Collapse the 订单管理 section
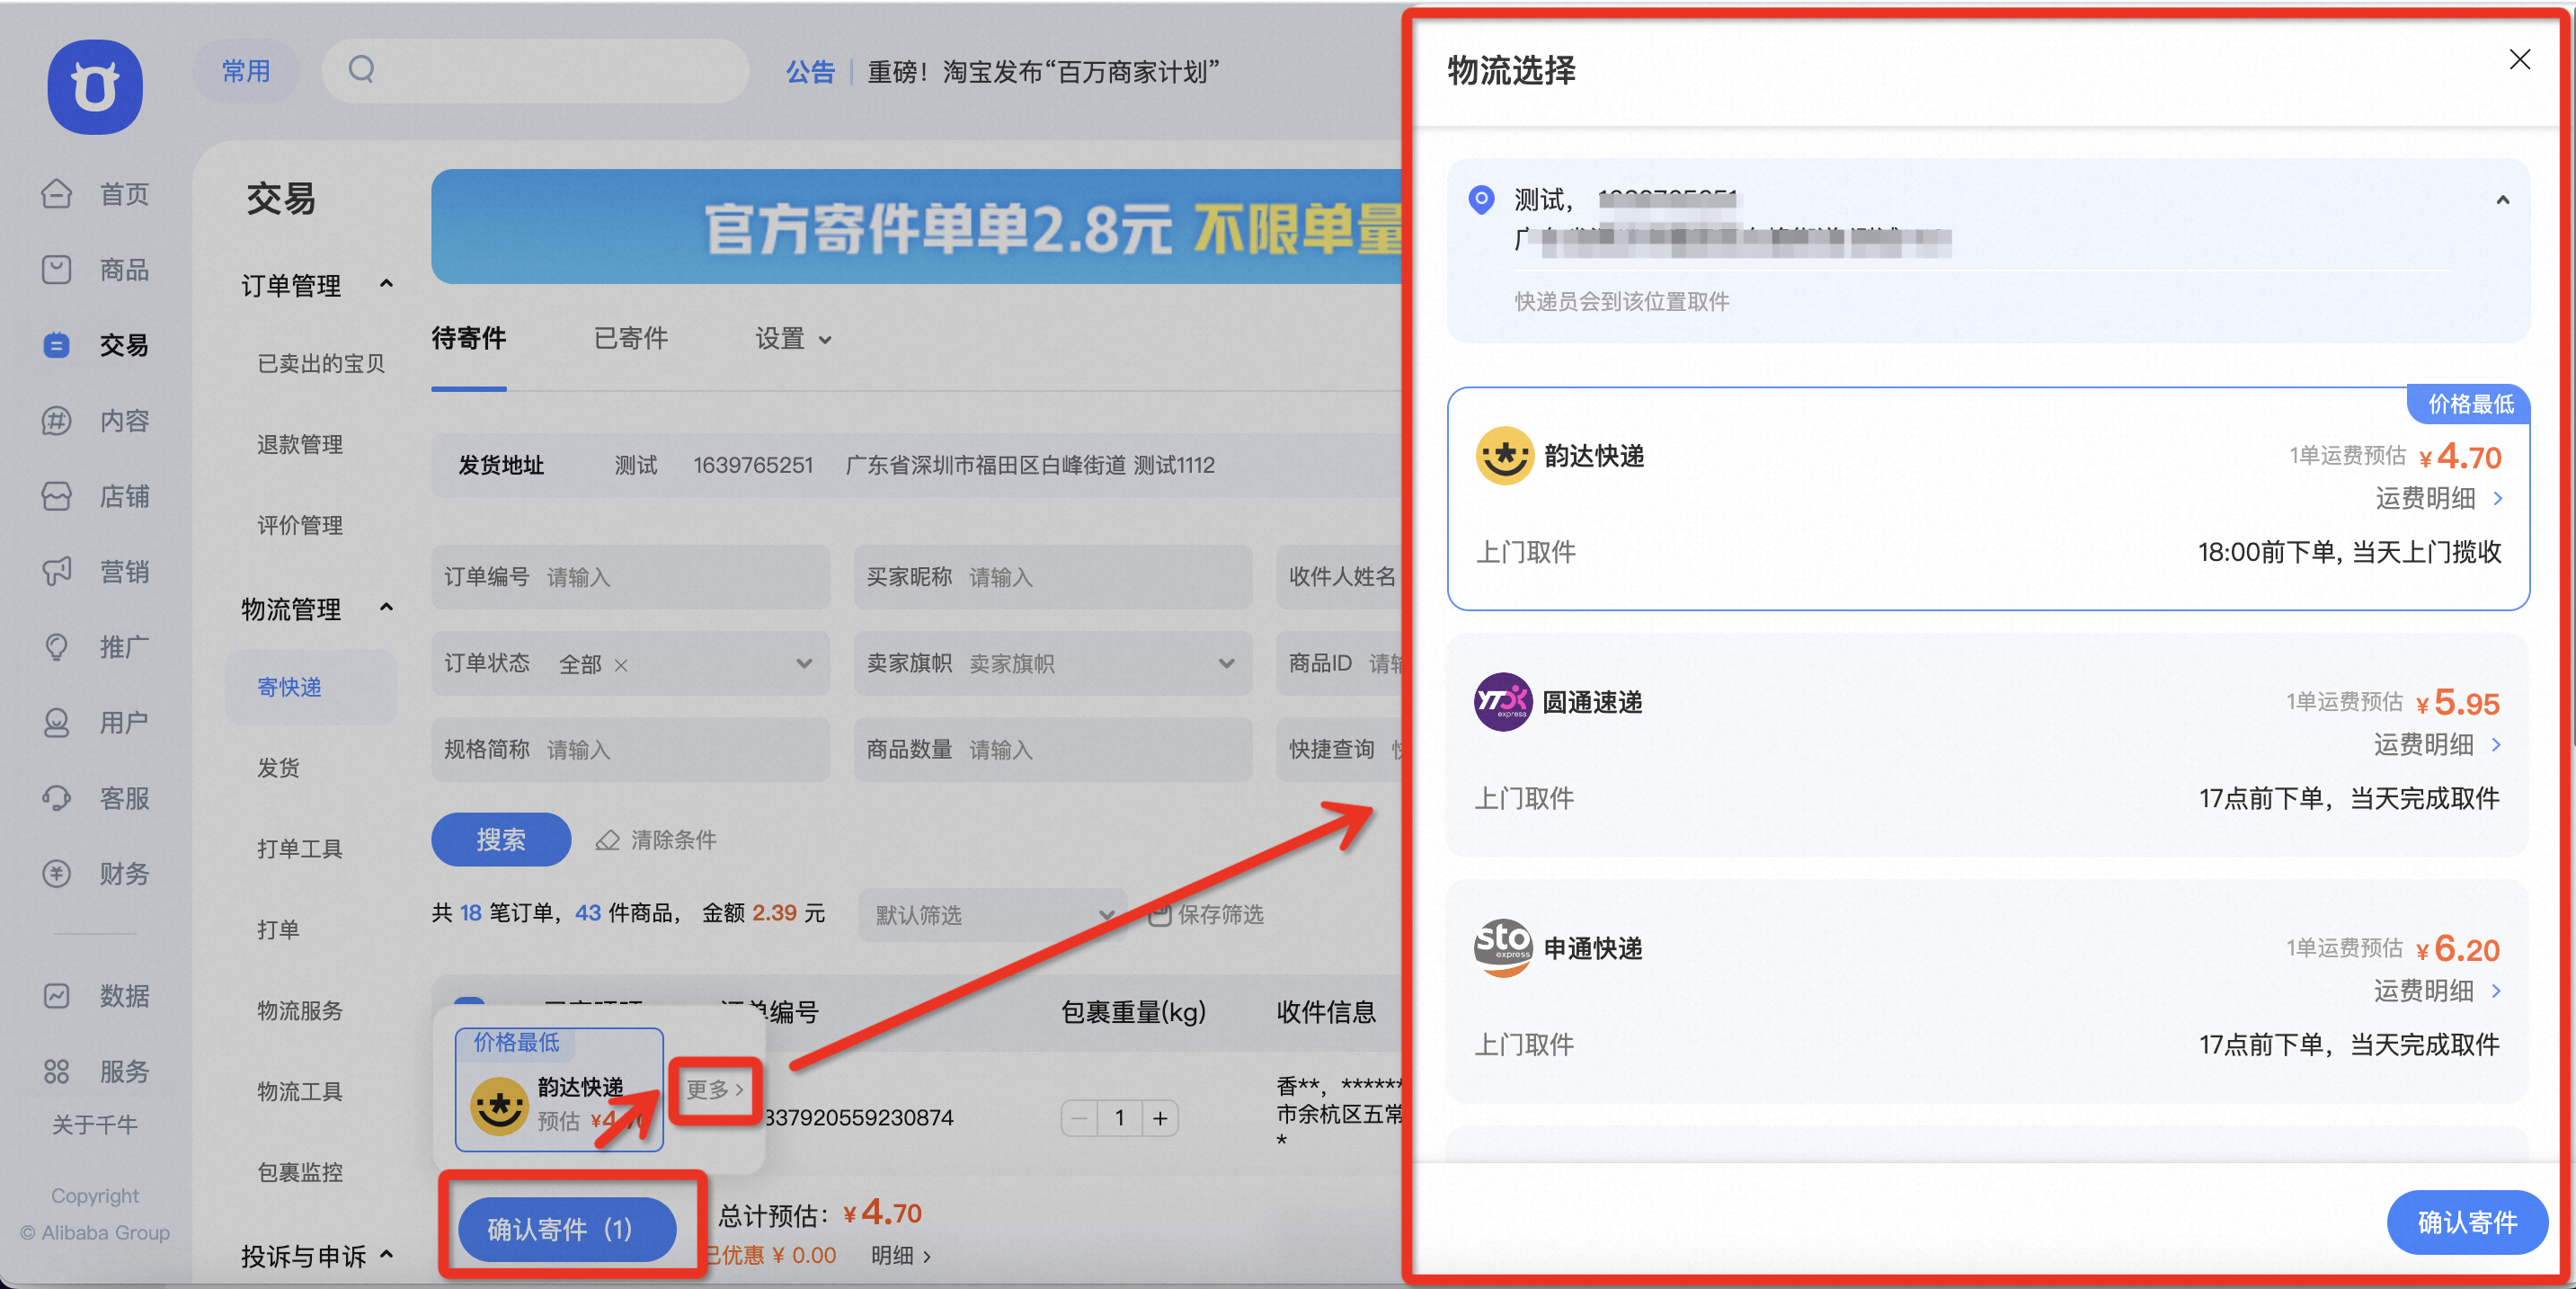 387,285
